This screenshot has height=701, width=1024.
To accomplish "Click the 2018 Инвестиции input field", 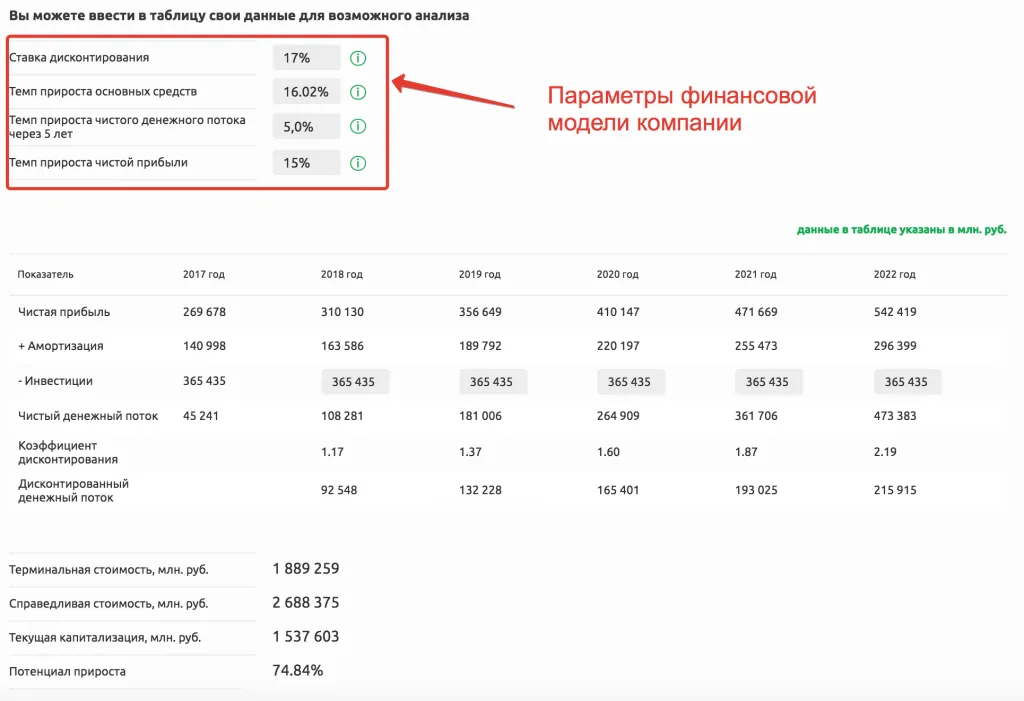I will point(354,382).
